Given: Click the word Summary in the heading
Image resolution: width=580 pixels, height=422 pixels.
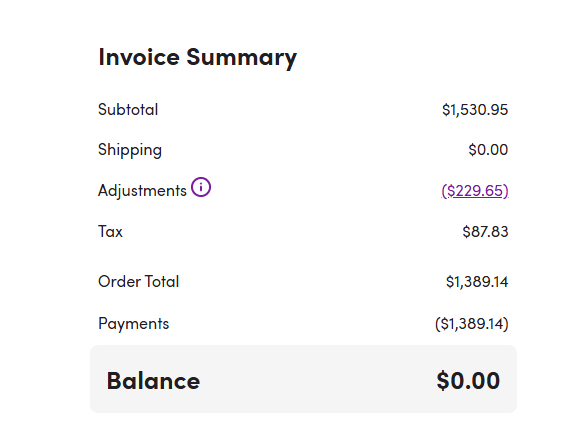Looking at the screenshot, I should click(242, 58).
